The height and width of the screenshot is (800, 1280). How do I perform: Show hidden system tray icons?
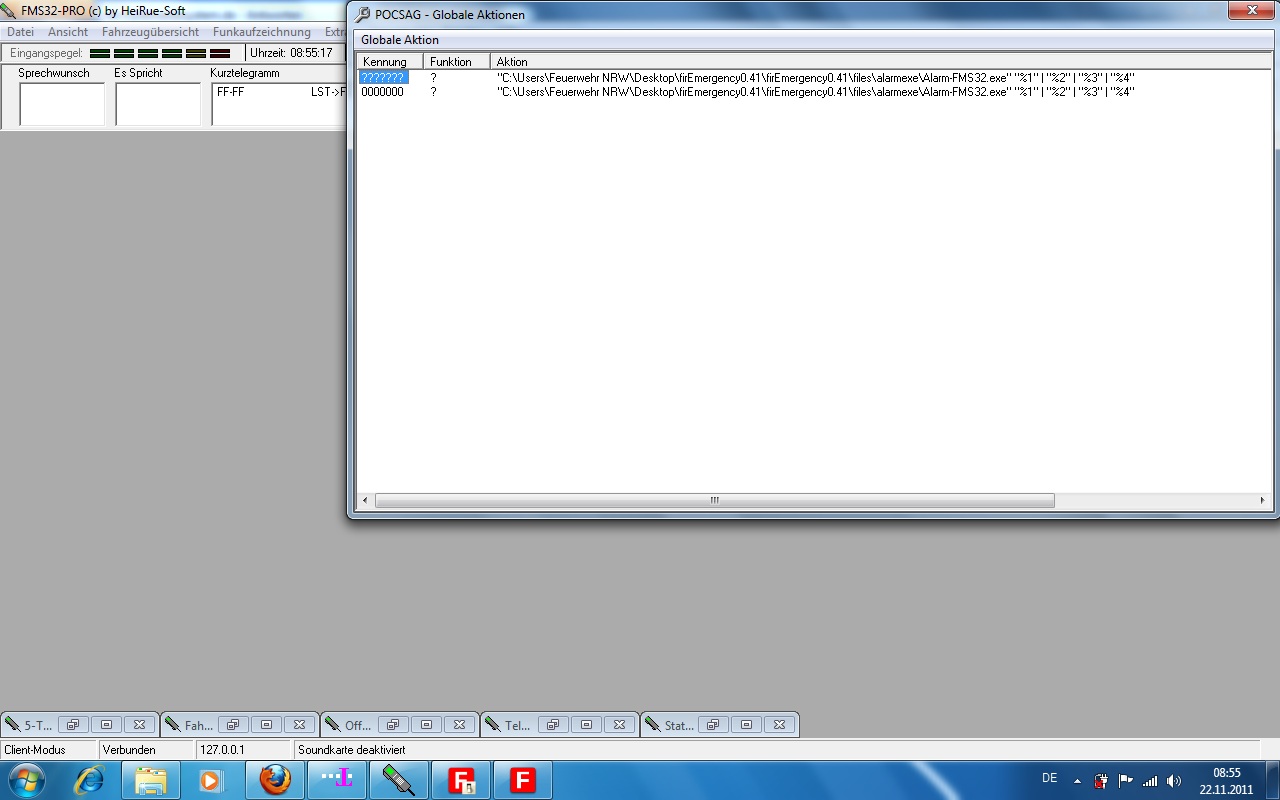click(1077, 781)
